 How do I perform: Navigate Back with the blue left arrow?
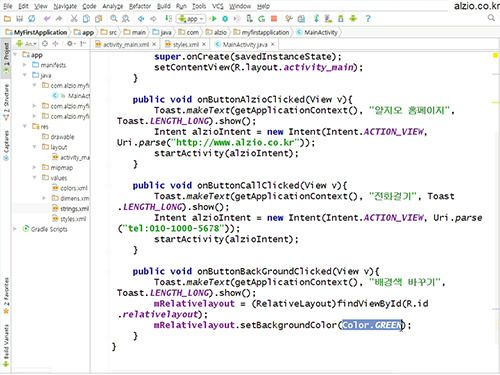[141, 19]
